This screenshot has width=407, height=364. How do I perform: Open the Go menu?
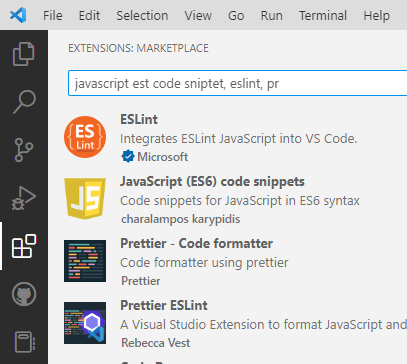(x=236, y=16)
